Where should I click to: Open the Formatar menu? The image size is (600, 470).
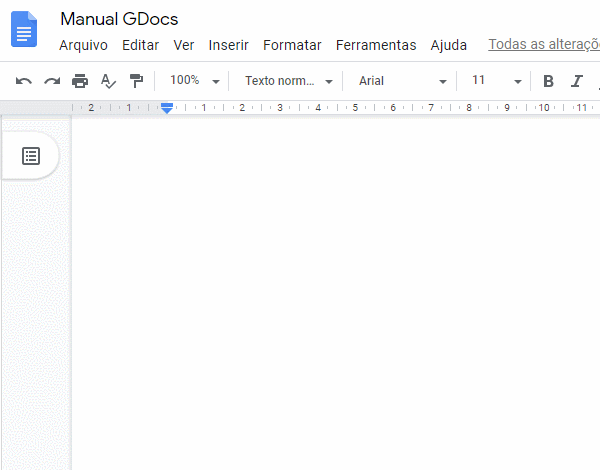click(292, 45)
